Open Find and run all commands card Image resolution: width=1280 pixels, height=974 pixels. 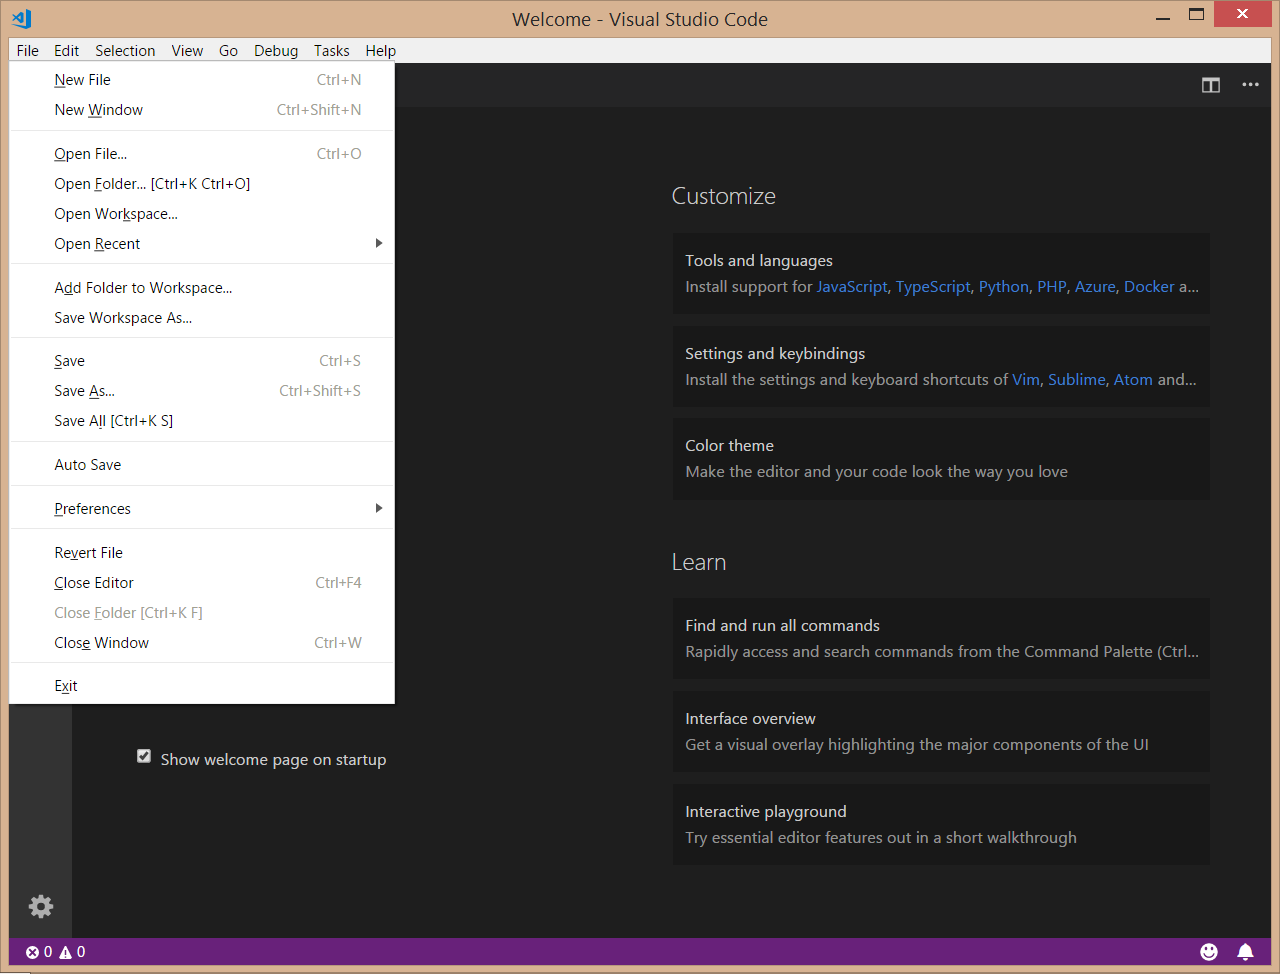point(941,639)
